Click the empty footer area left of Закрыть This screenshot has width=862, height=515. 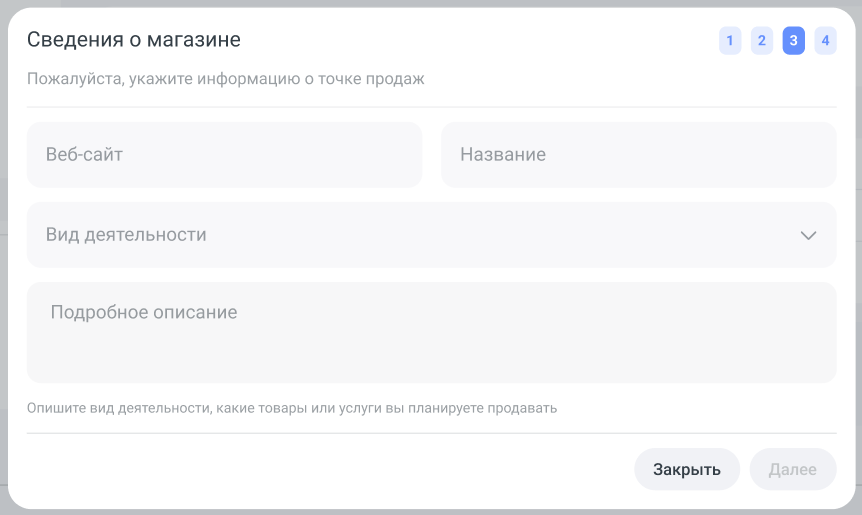click(320, 469)
